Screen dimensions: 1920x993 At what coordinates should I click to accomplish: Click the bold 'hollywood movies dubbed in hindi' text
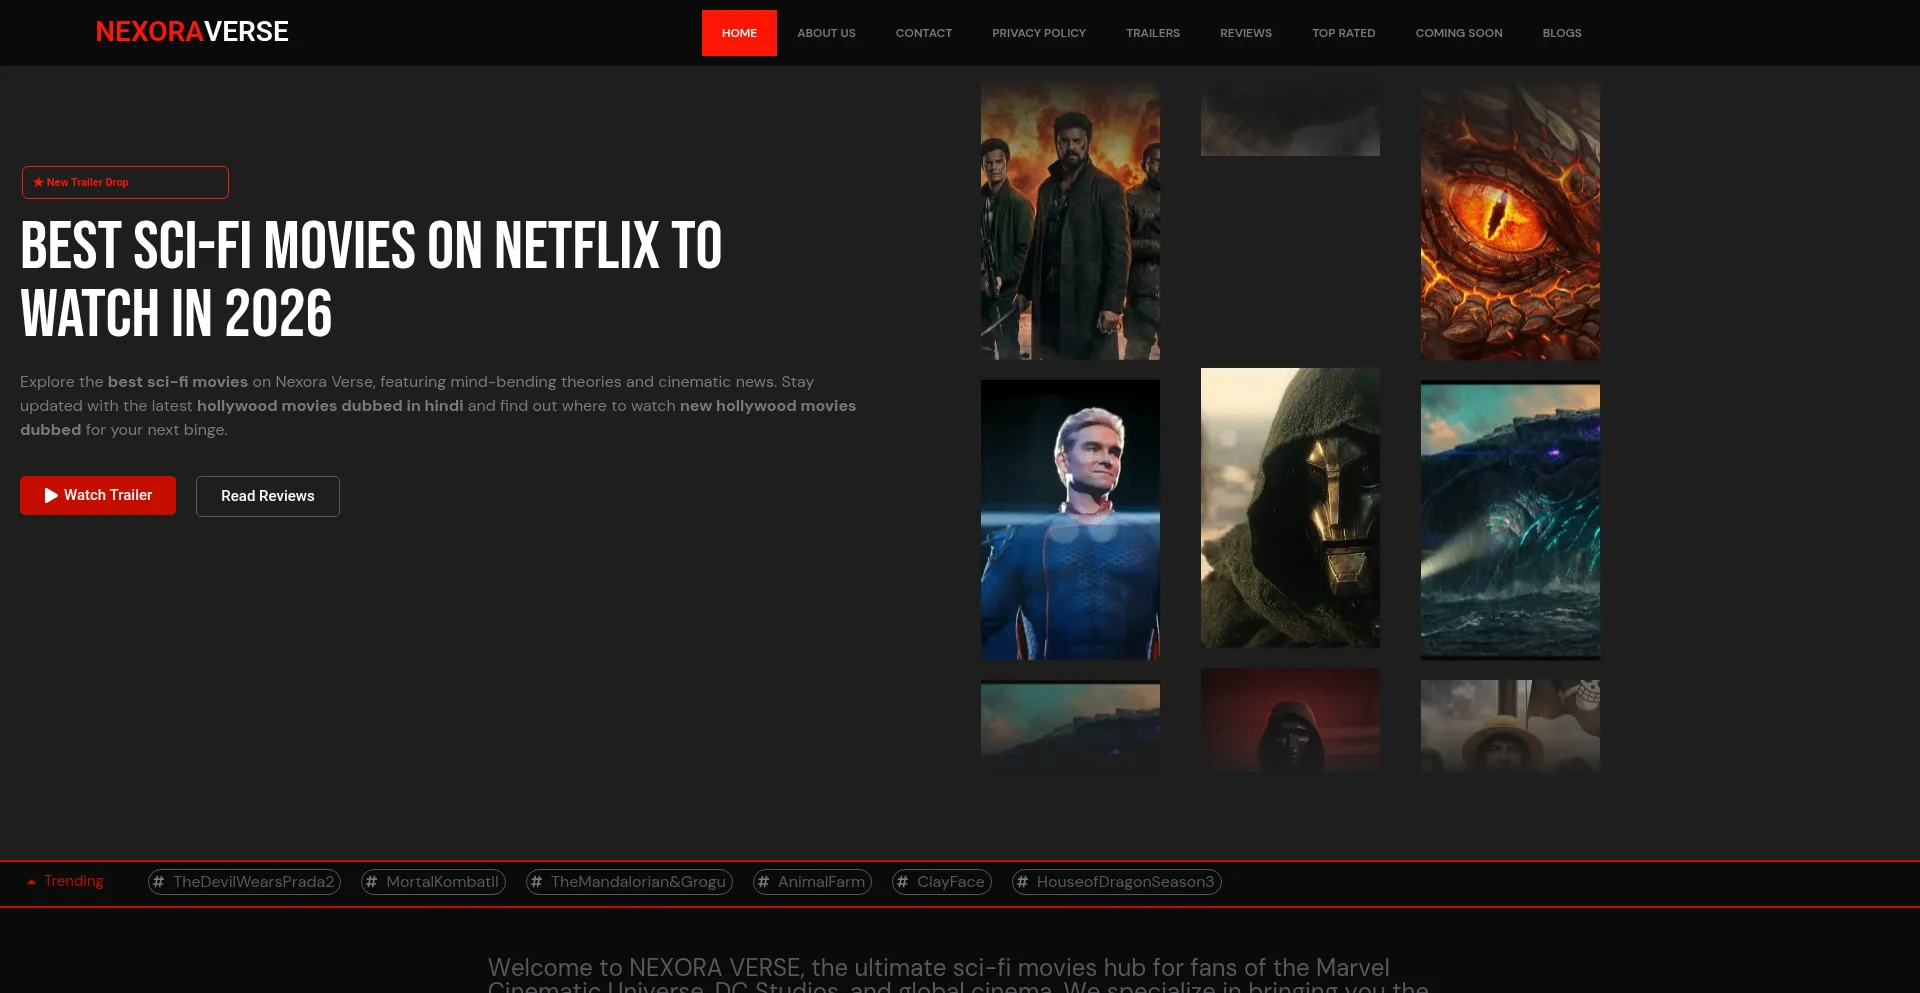click(330, 406)
